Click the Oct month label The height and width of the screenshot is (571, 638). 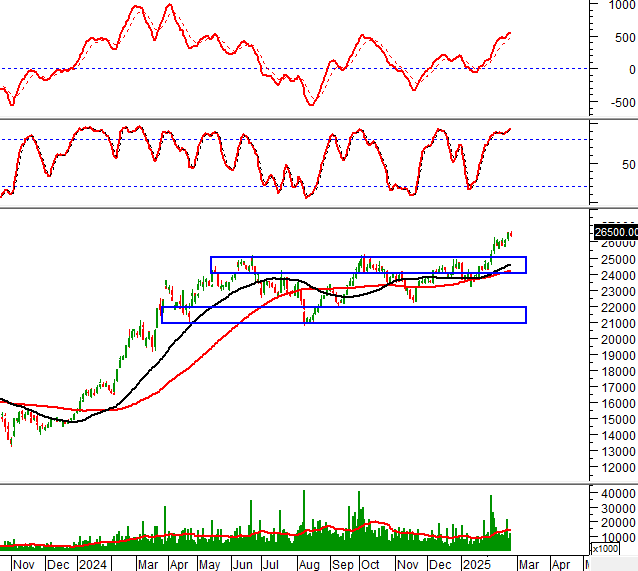point(370,565)
